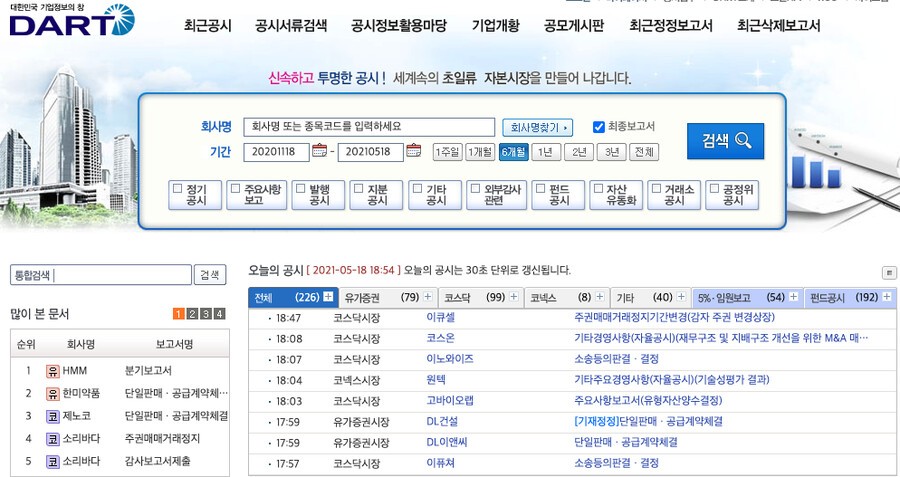This screenshot has width=900, height=477.
Task: Click the DART logo
Action: pos(72,20)
